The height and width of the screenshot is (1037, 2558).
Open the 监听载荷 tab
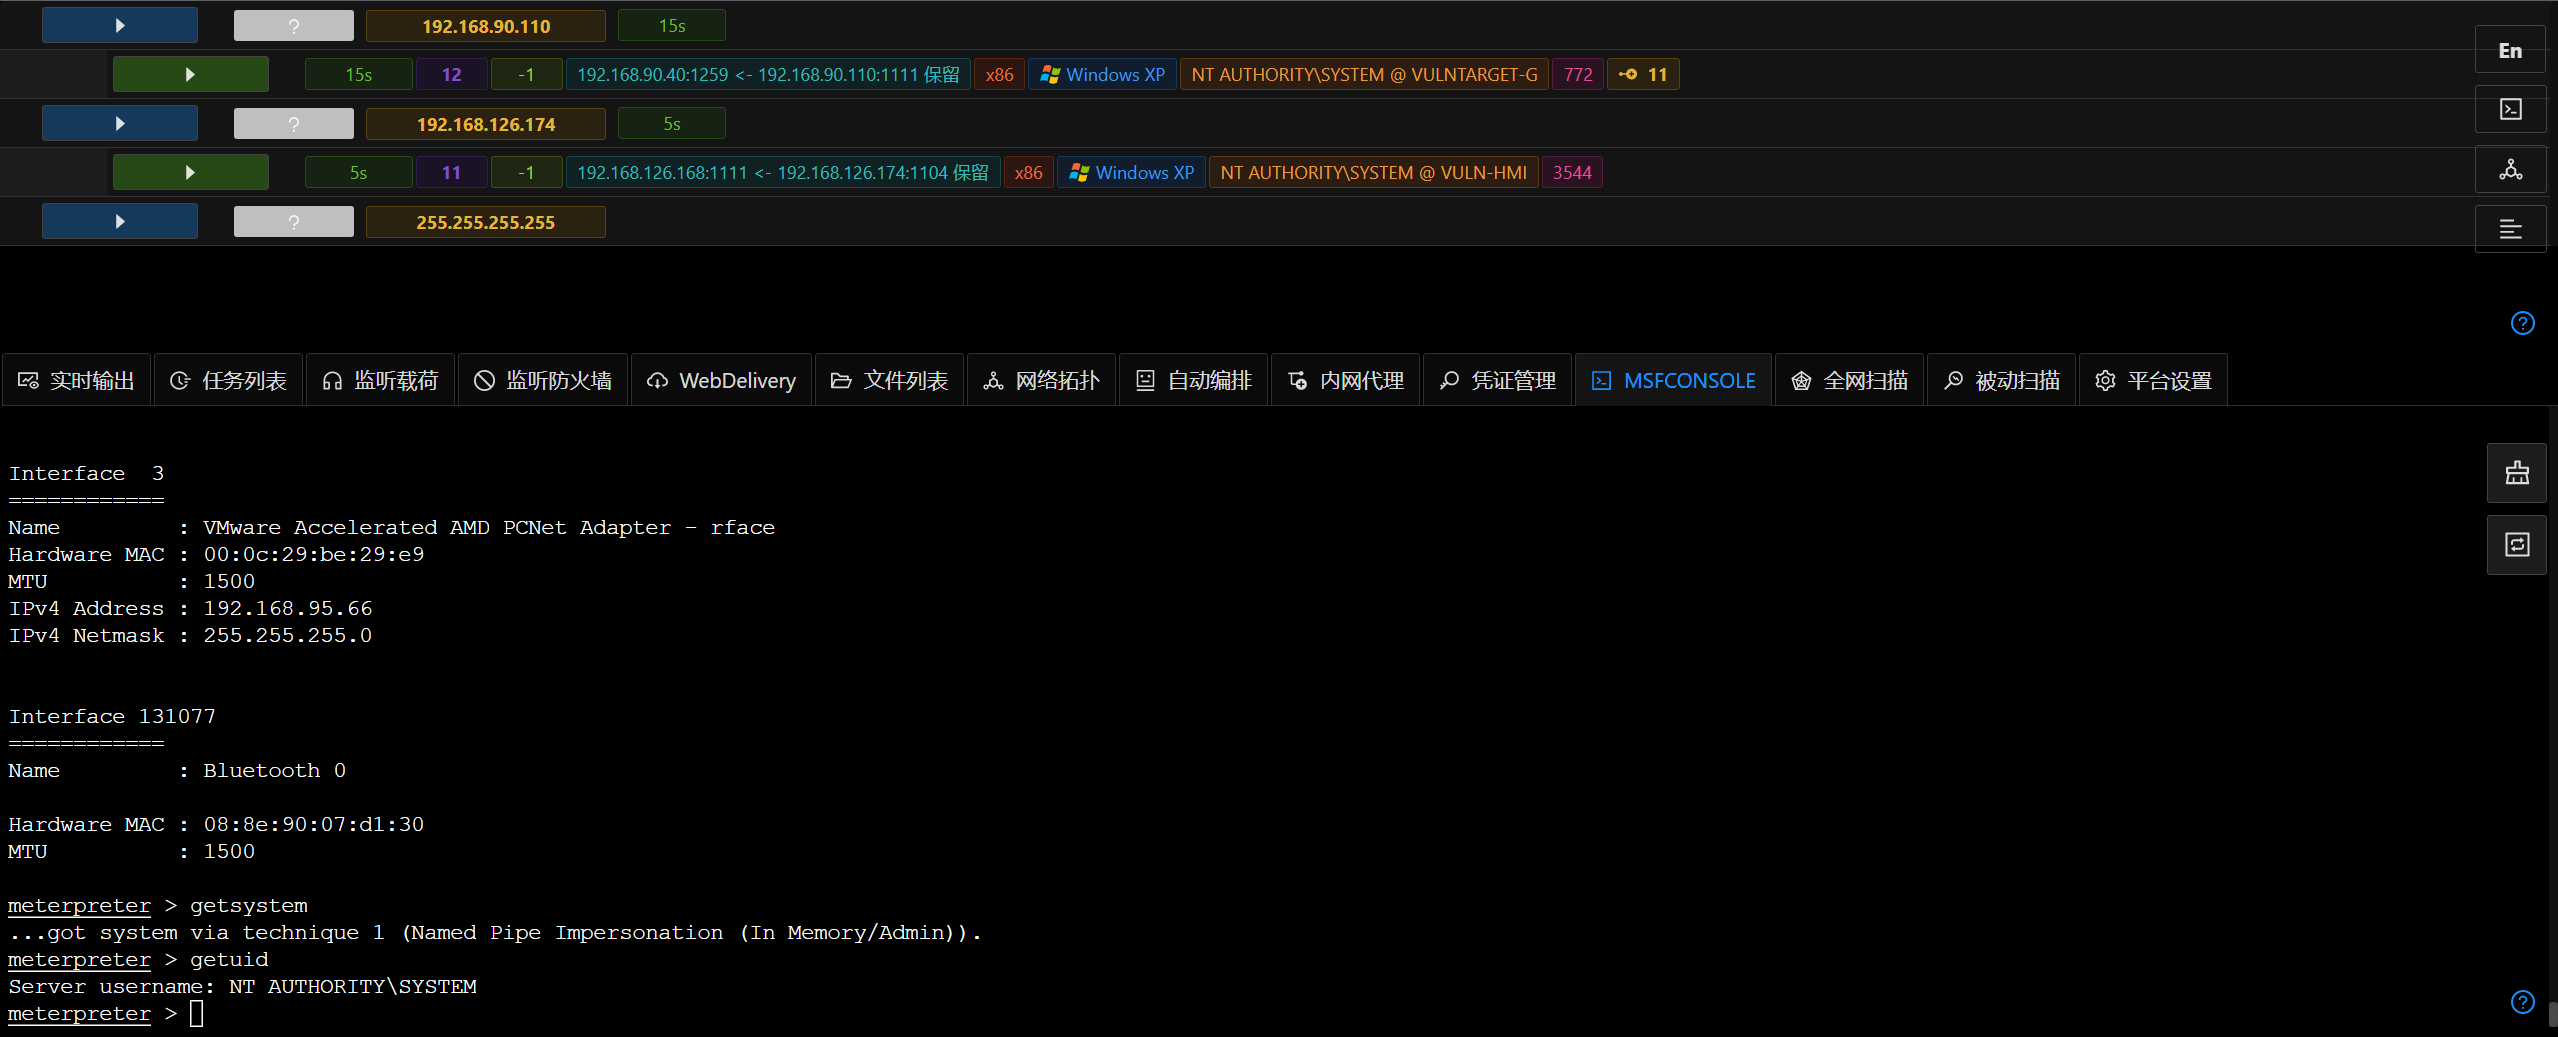(381, 380)
